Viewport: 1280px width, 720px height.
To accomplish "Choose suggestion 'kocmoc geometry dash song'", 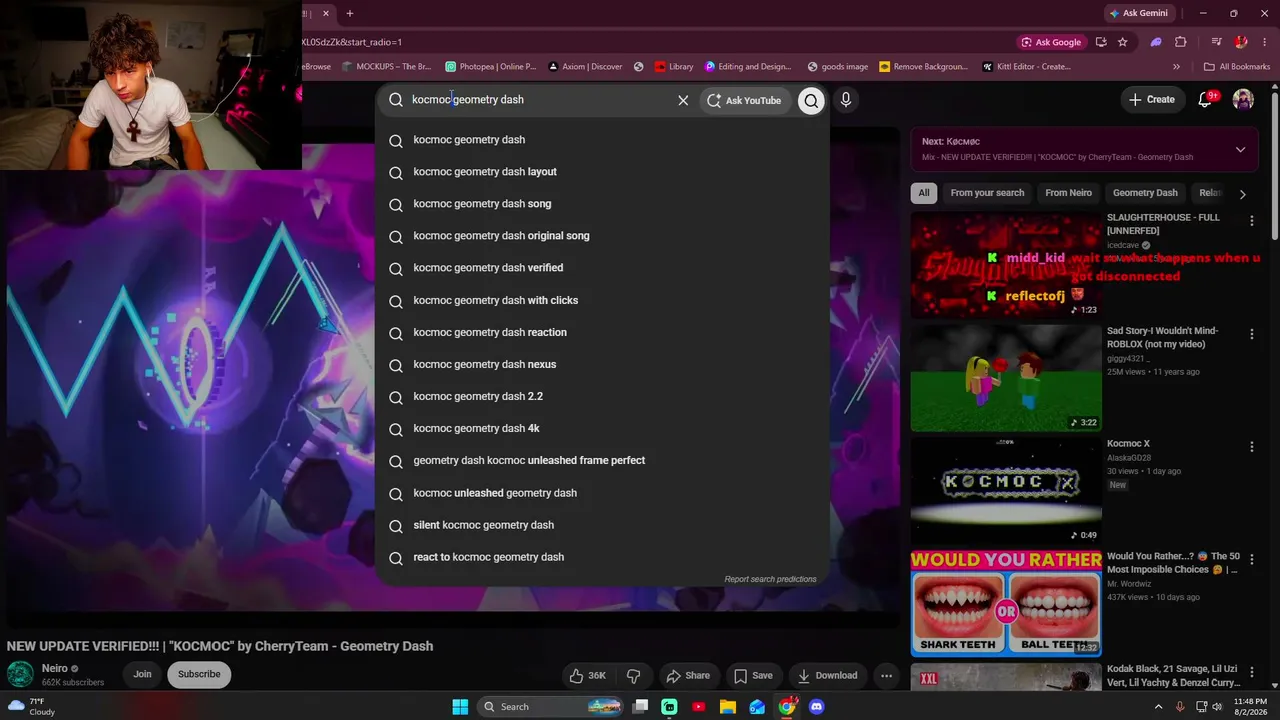I will pyautogui.click(x=602, y=204).
